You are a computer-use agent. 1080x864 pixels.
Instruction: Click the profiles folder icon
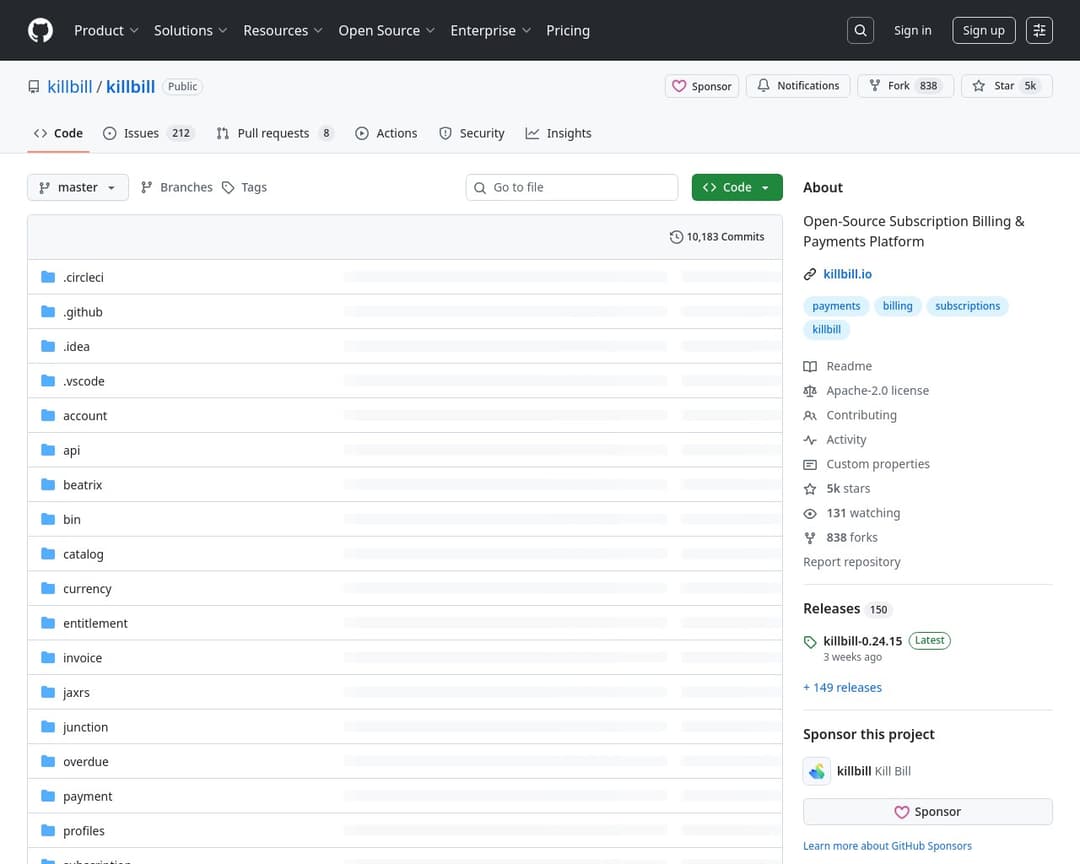48,830
